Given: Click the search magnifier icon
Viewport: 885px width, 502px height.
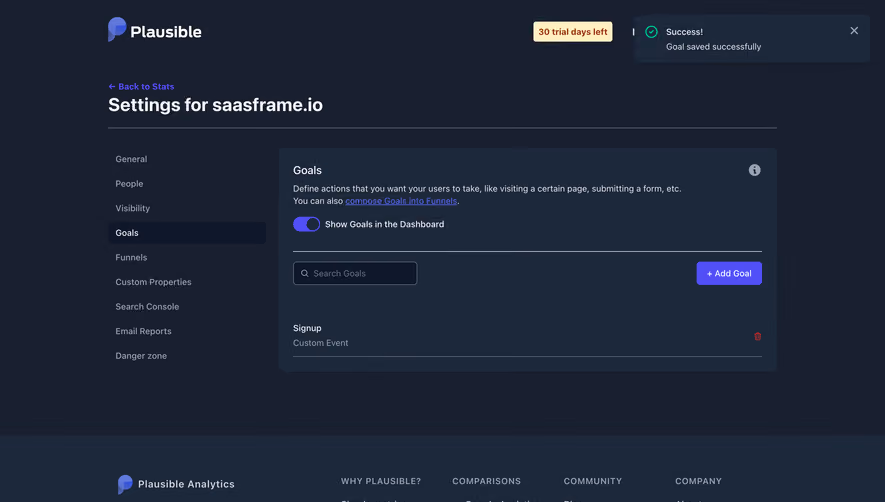Looking at the screenshot, I should click(305, 273).
